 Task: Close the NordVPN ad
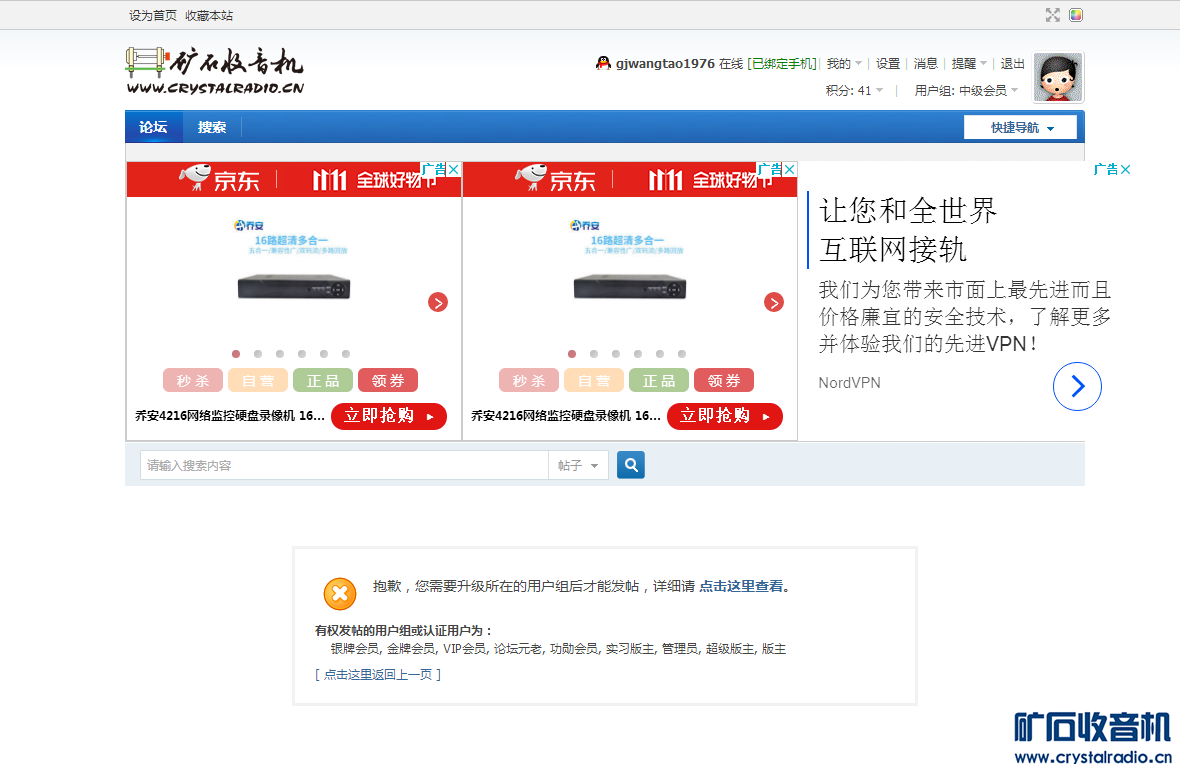1125,170
